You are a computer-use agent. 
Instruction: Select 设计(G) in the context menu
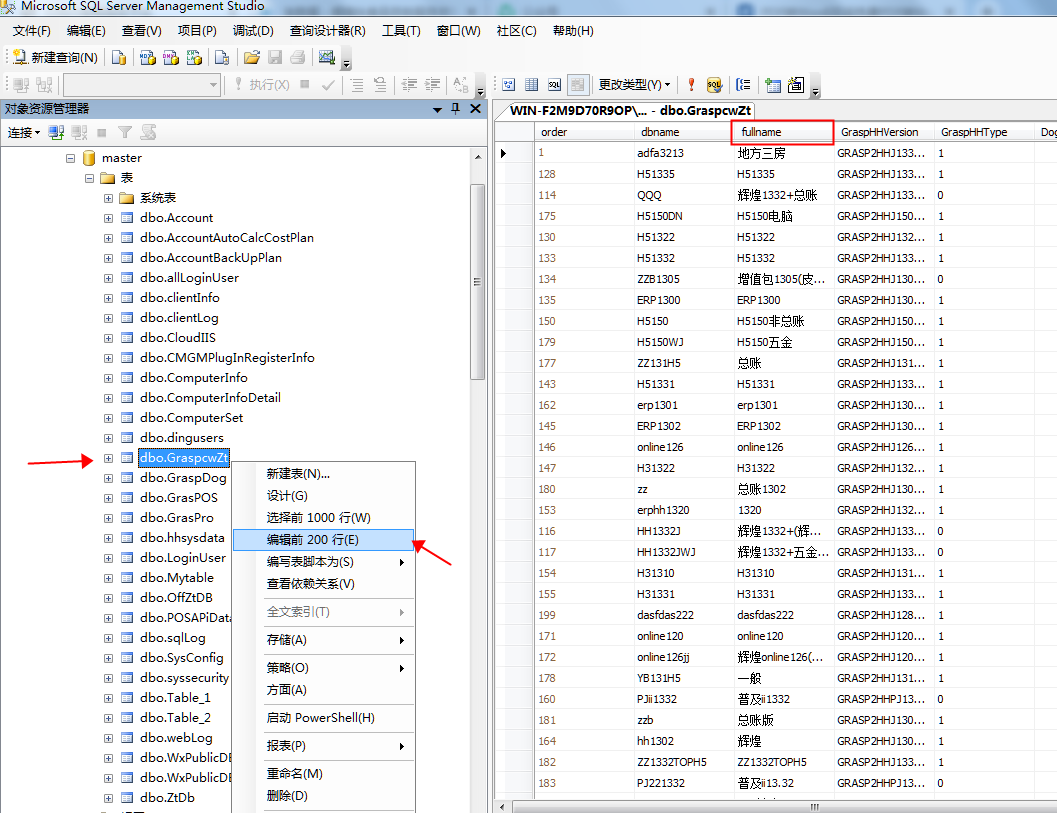(287, 496)
